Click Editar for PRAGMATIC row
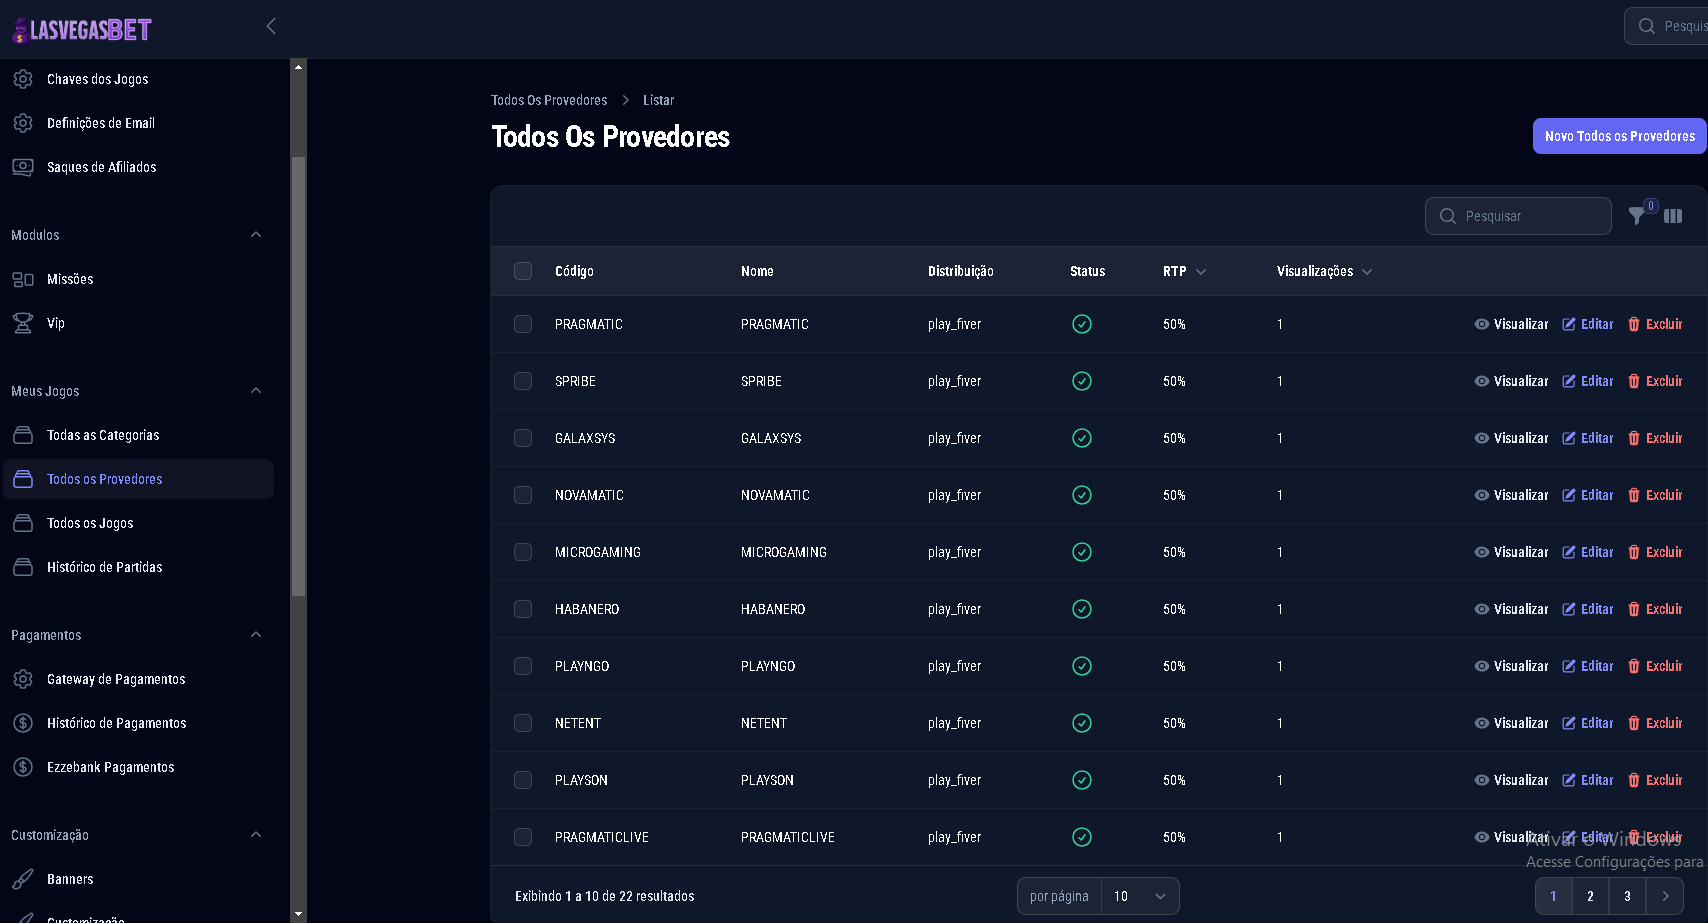1708x924 pixels. click(1588, 324)
